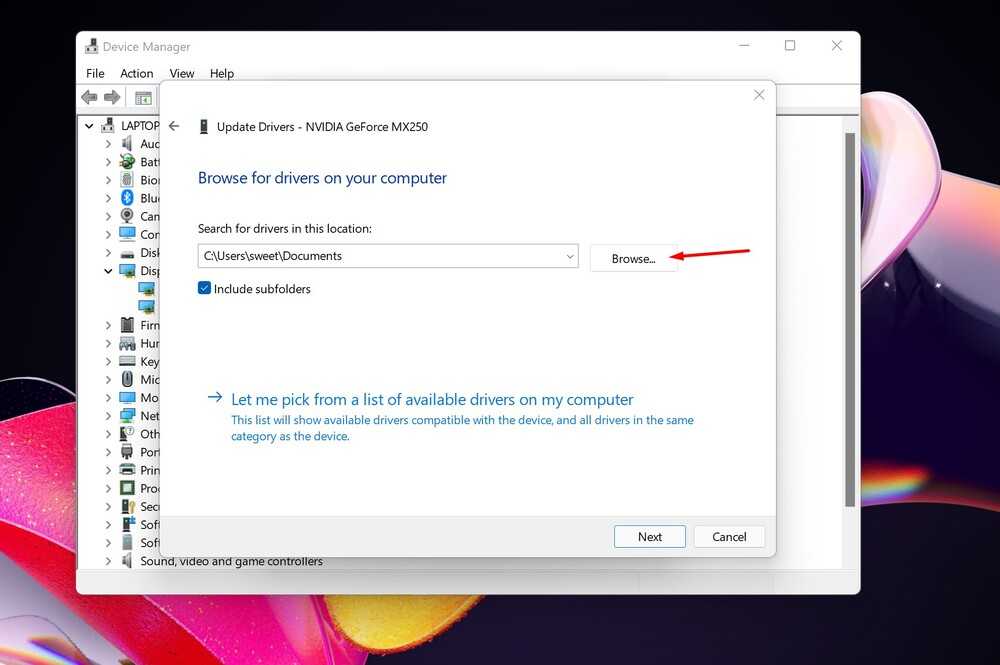Uncheck the Include subfolders checkbox

coord(204,289)
